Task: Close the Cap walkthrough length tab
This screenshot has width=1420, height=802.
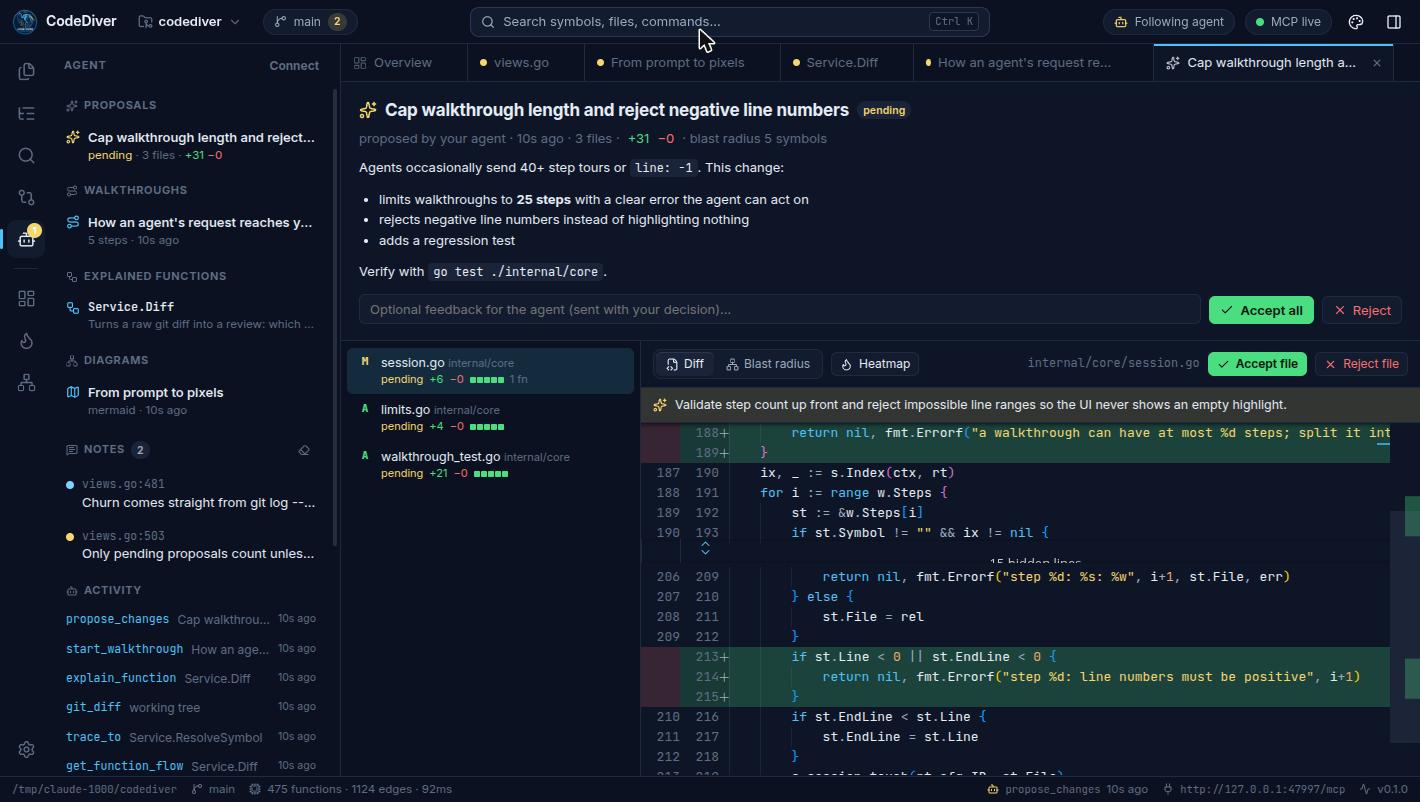Action: pos(1376,62)
